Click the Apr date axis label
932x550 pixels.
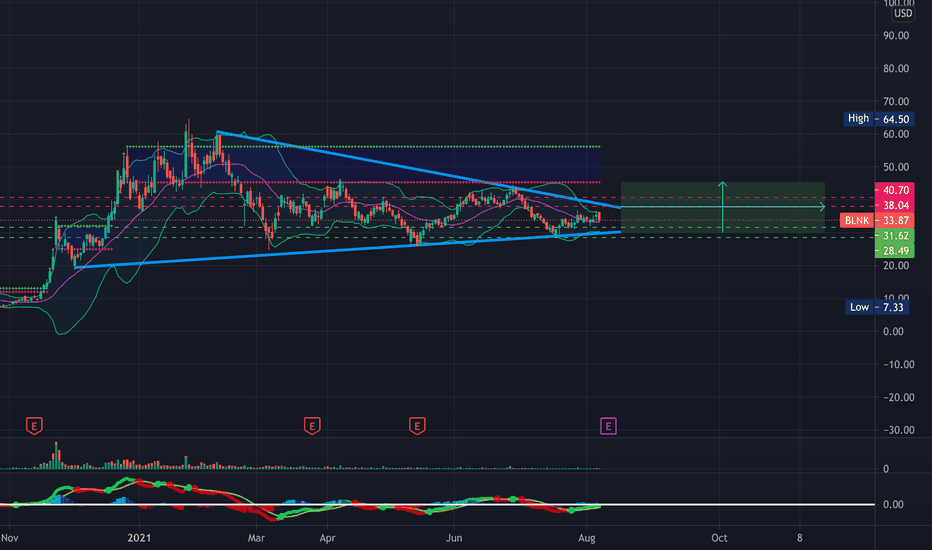click(x=328, y=538)
